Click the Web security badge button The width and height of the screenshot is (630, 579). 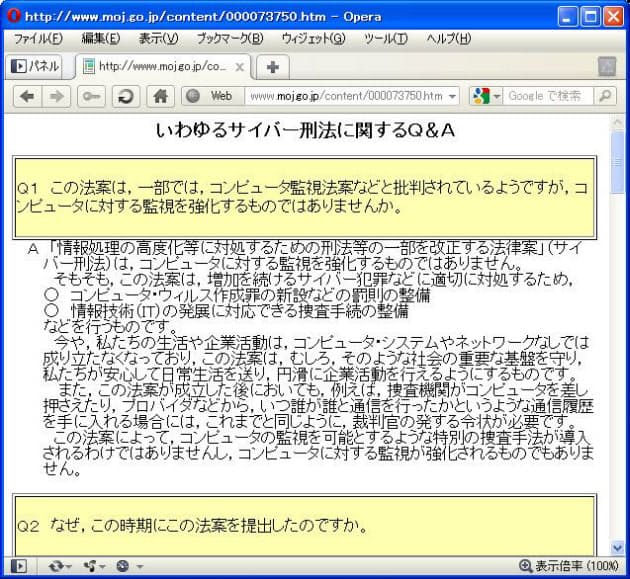coord(210,96)
